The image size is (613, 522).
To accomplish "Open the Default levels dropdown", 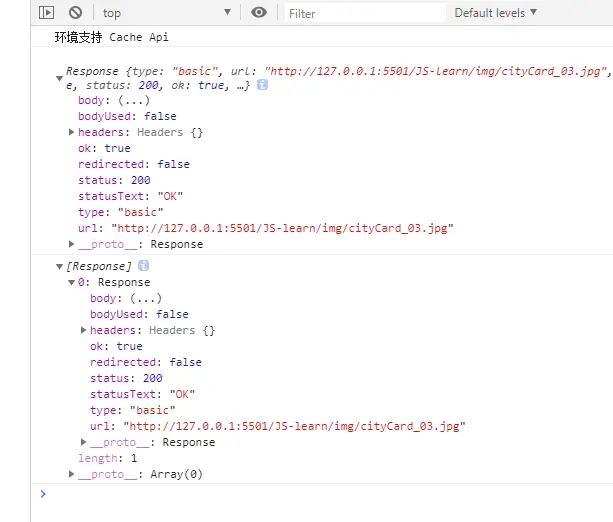I will pyautogui.click(x=495, y=13).
